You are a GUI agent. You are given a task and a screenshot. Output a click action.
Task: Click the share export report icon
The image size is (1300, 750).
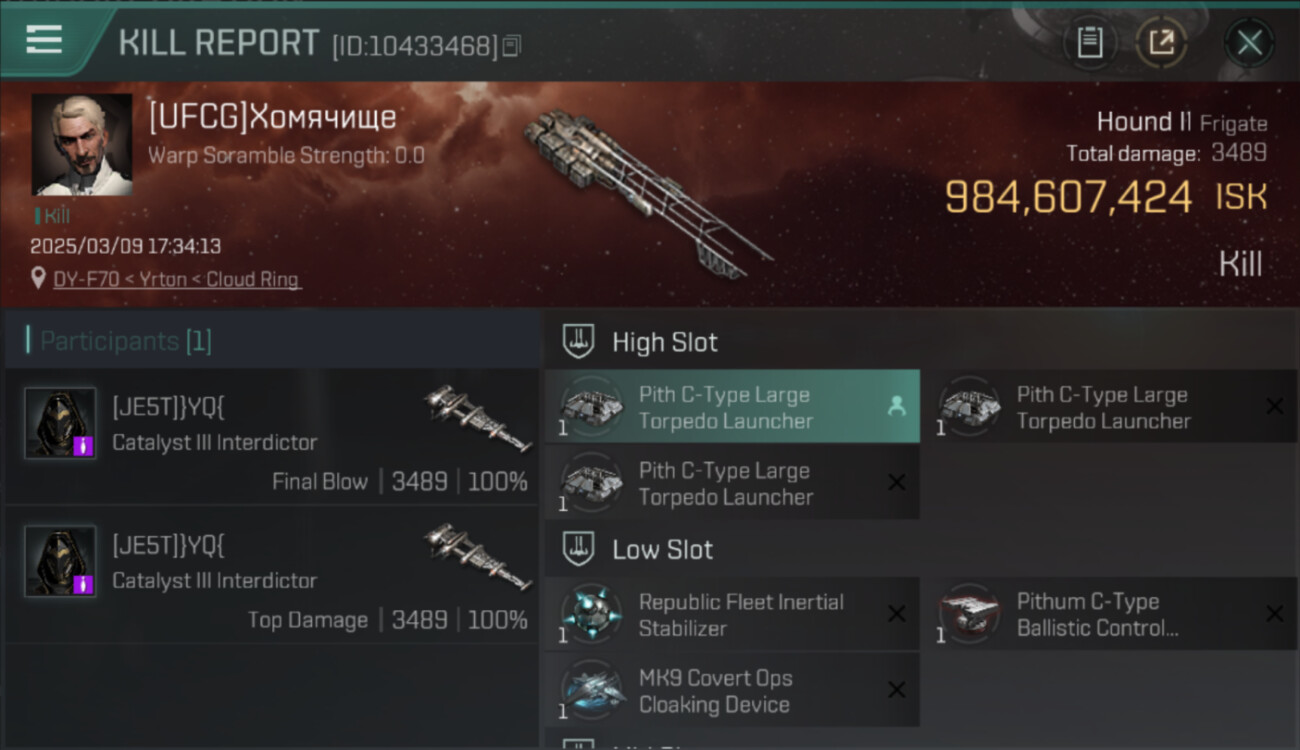tap(1161, 43)
